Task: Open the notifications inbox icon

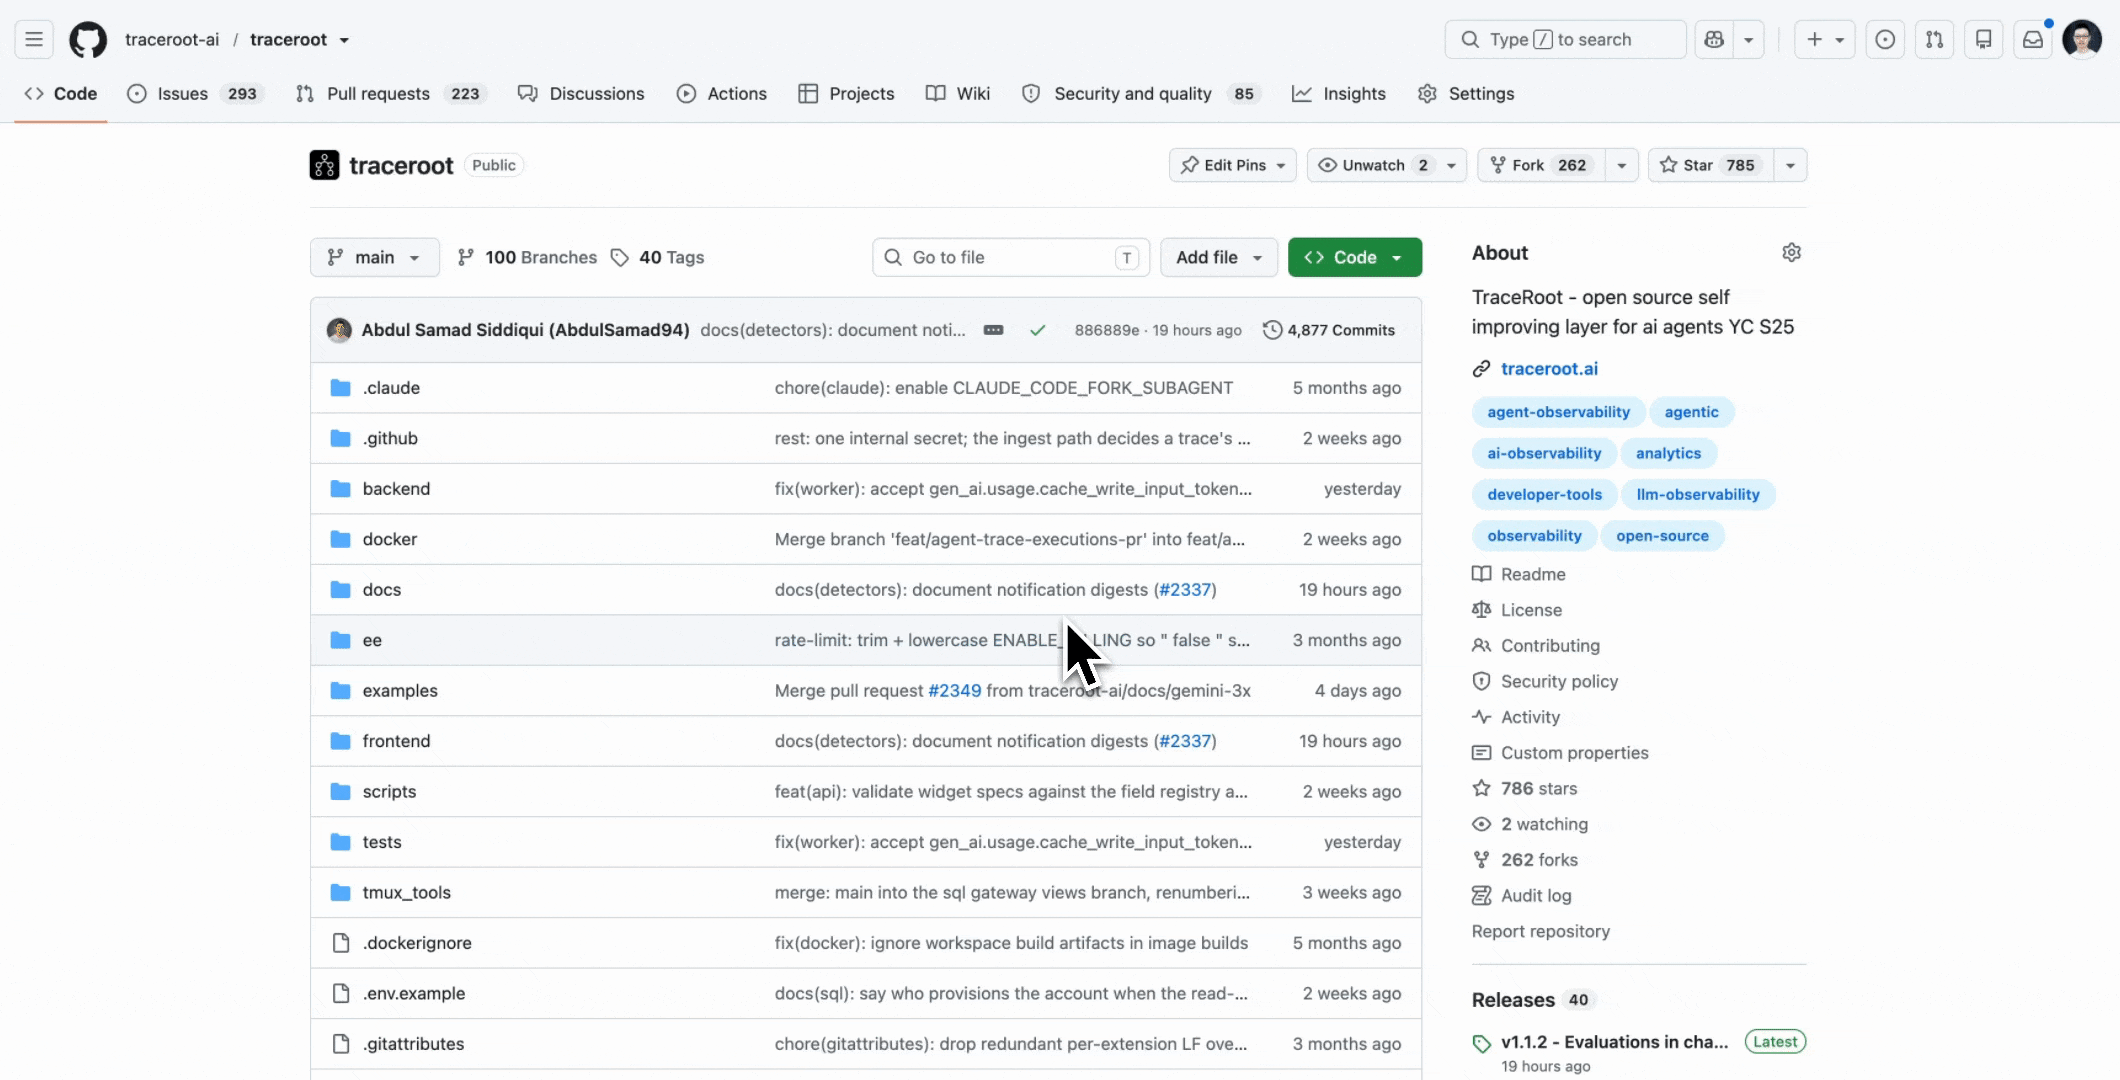Action: 2033,40
